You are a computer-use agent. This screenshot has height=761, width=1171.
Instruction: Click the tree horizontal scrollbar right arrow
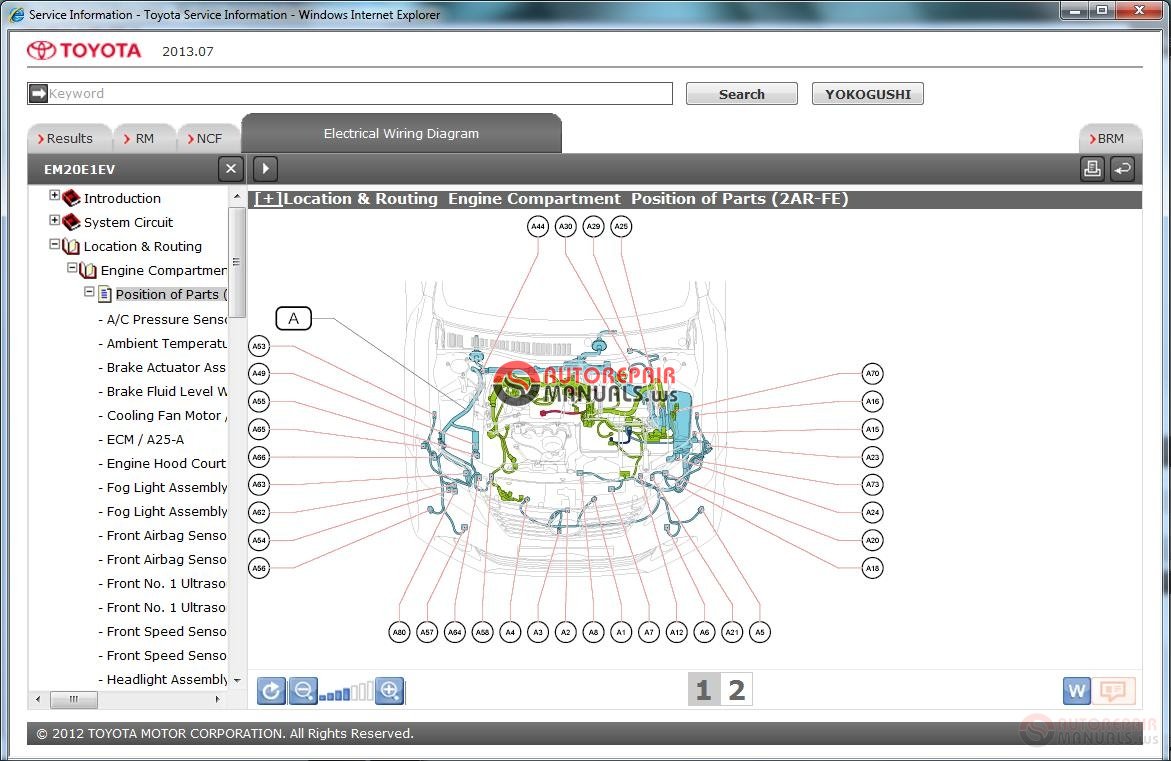pos(217,699)
